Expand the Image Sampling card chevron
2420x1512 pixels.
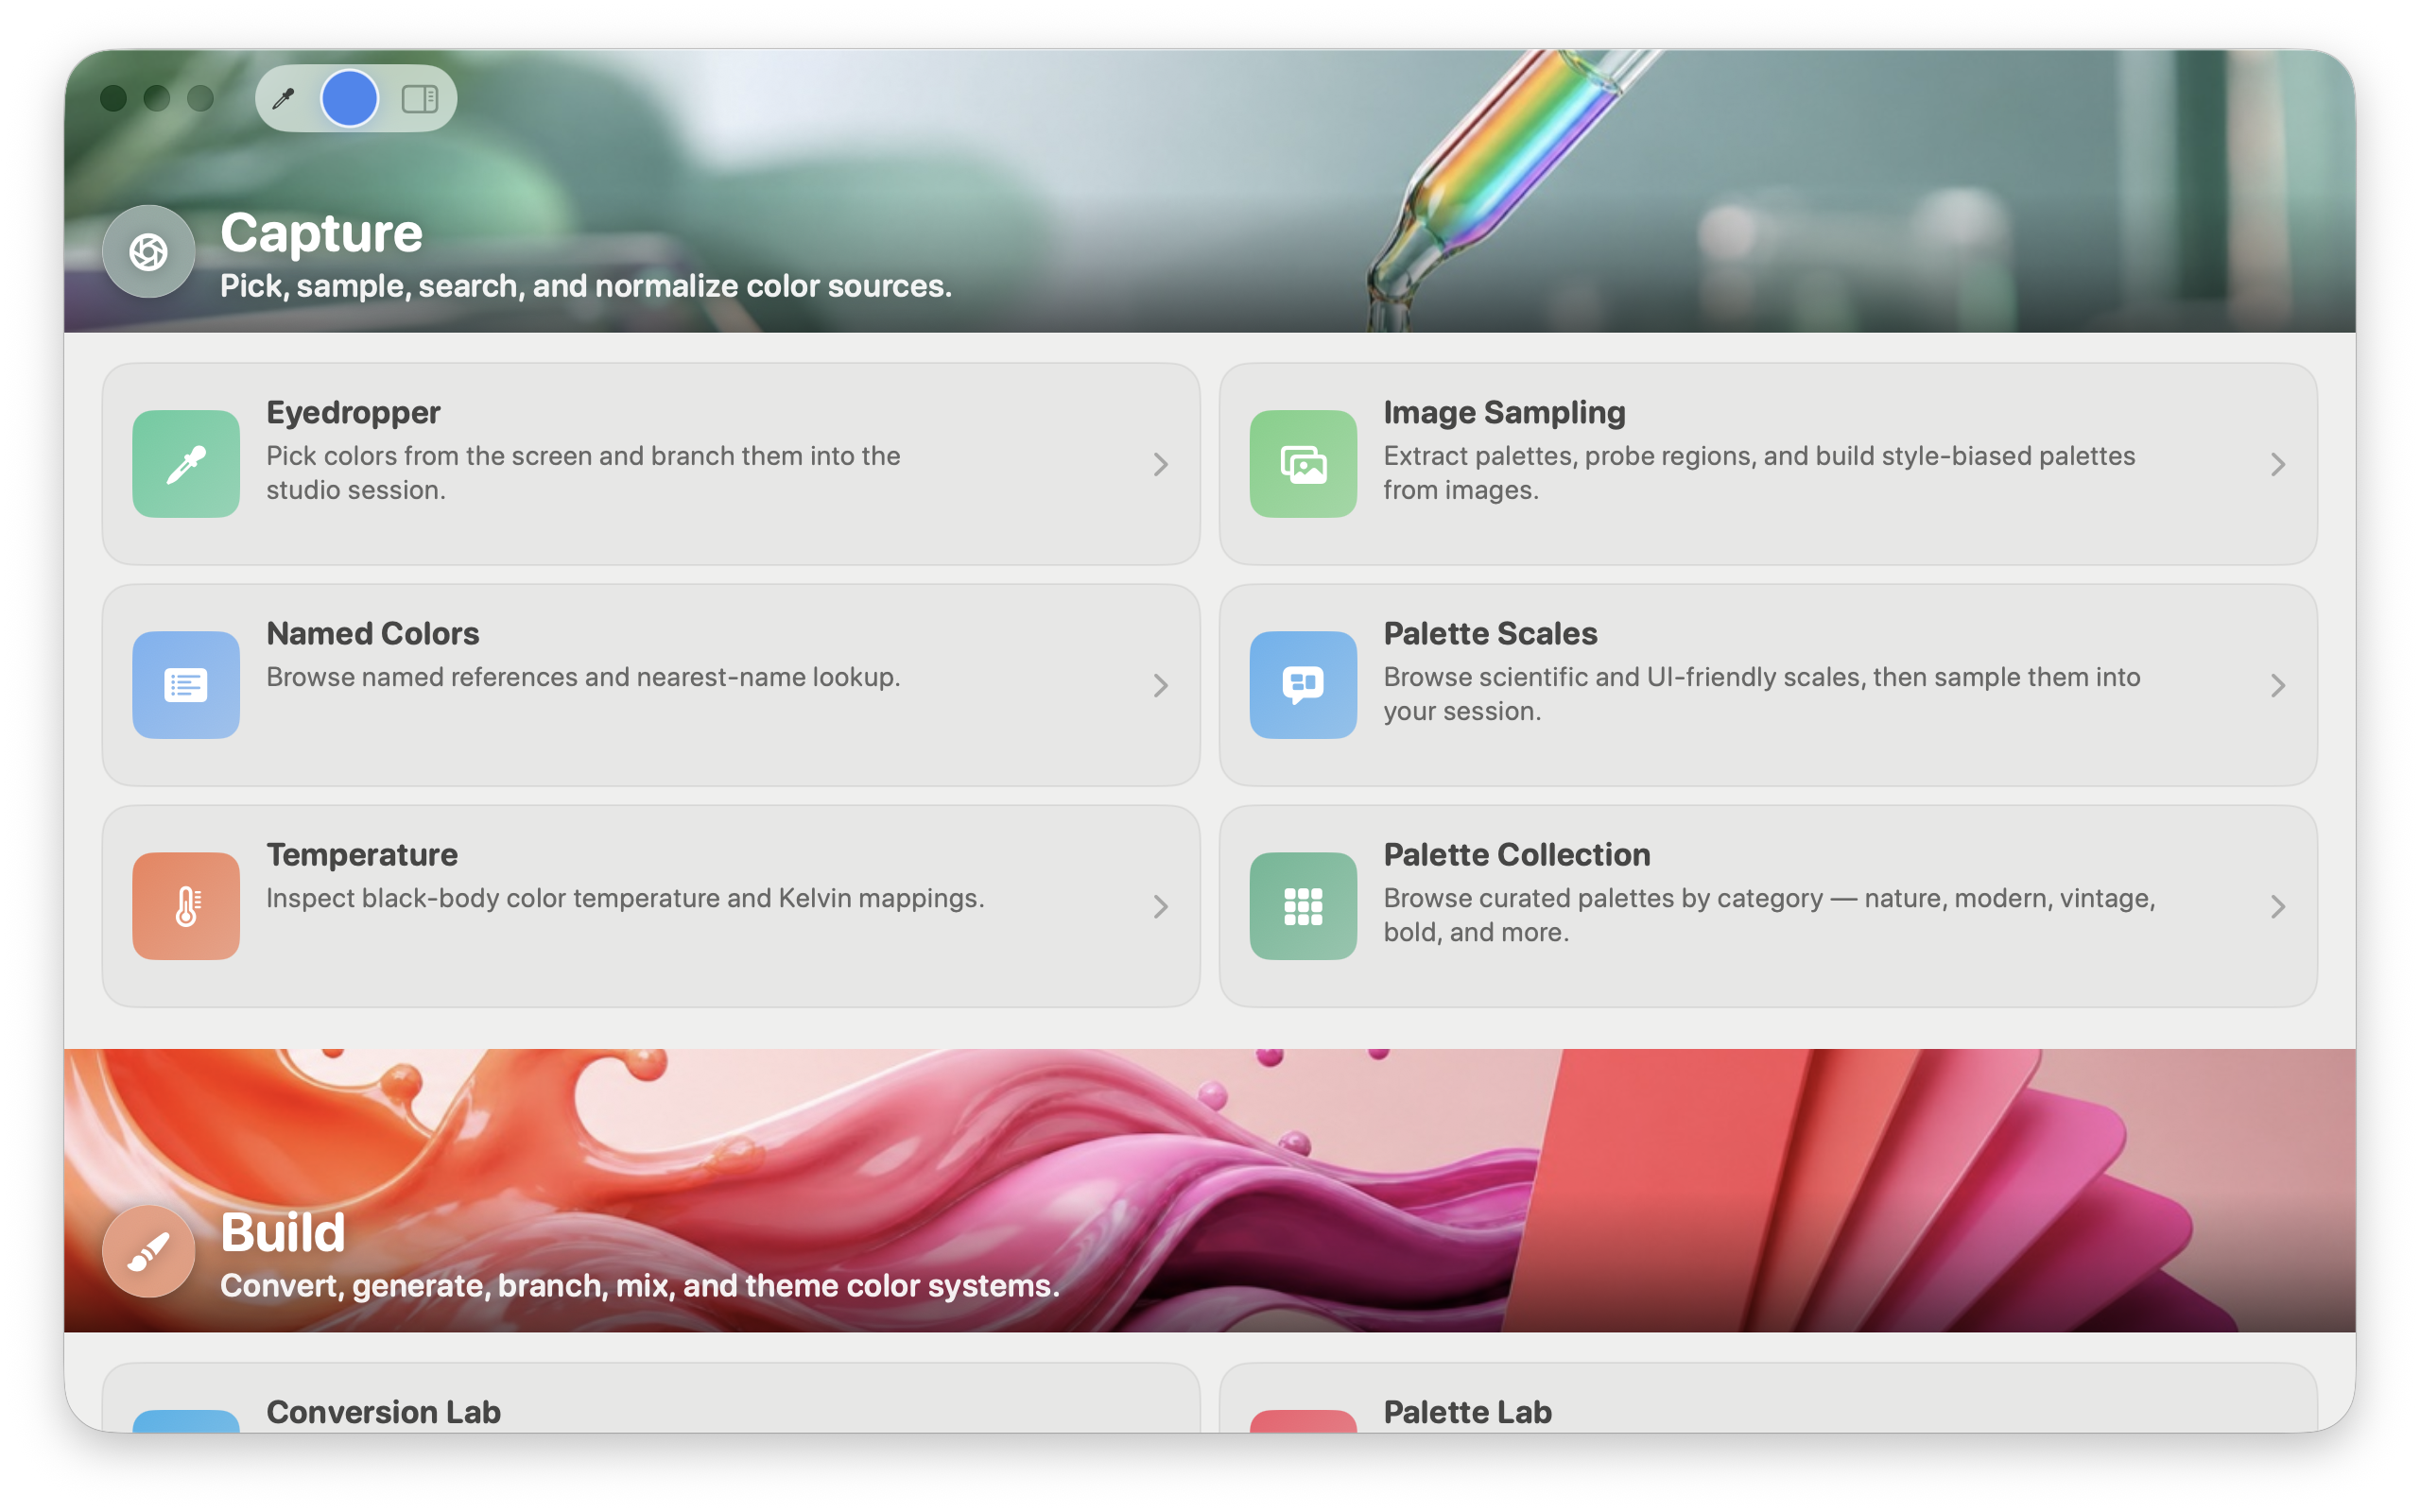tap(2277, 464)
